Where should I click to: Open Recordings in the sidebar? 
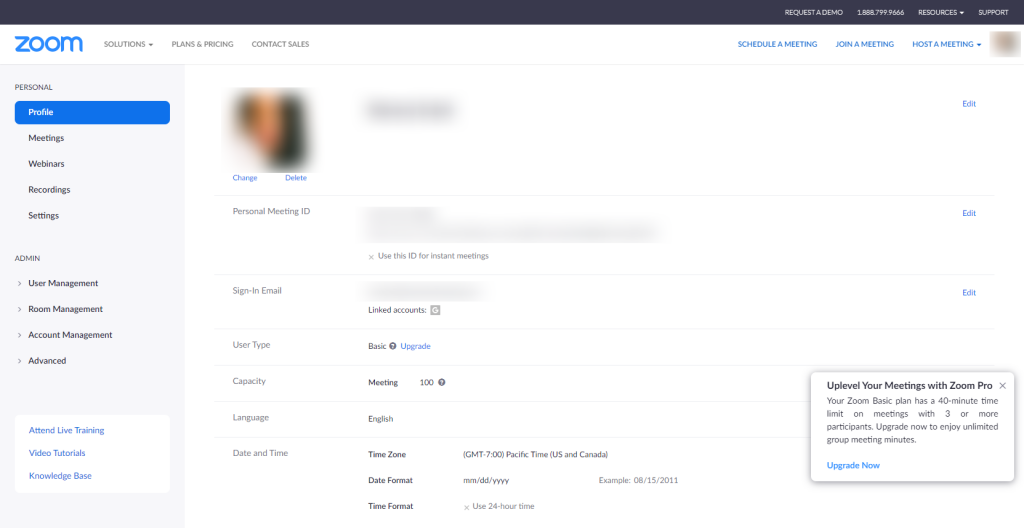(49, 190)
